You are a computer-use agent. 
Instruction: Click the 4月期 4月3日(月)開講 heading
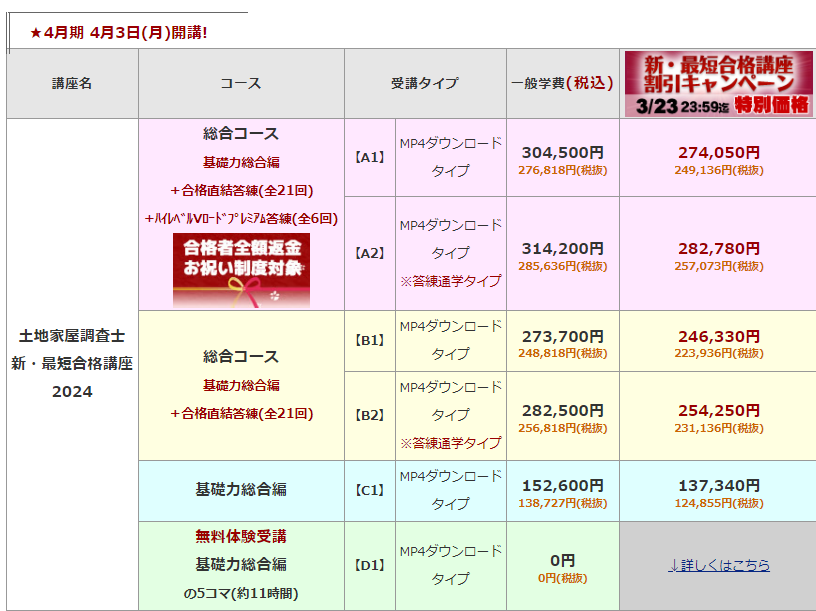pyautogui.click(x=119, y=33)
